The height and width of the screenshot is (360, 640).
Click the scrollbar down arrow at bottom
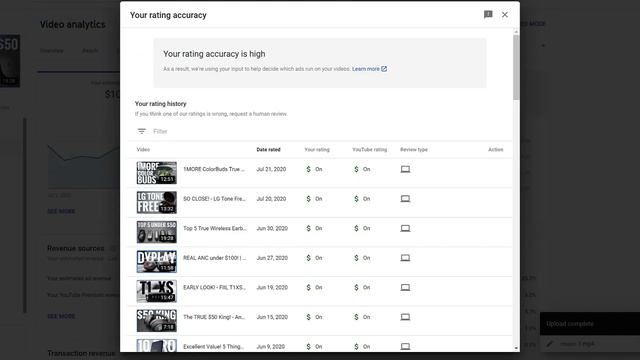coord(516,348)
